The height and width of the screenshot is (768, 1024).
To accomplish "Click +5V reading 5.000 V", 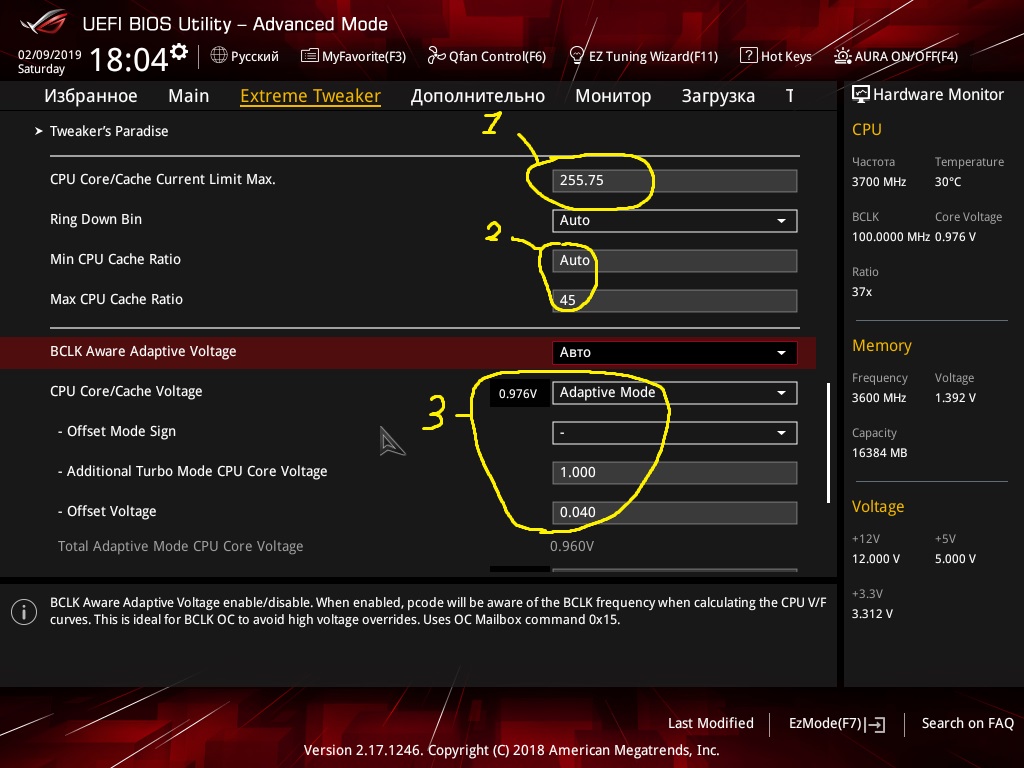I will [x=955, y=559].
